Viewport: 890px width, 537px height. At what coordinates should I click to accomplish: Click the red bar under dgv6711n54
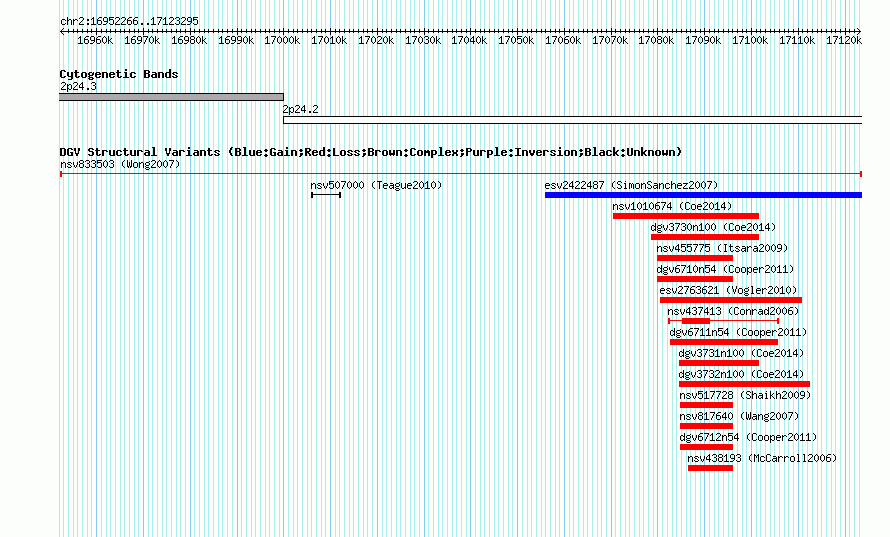pyautogui.click(x=724, y=342)
